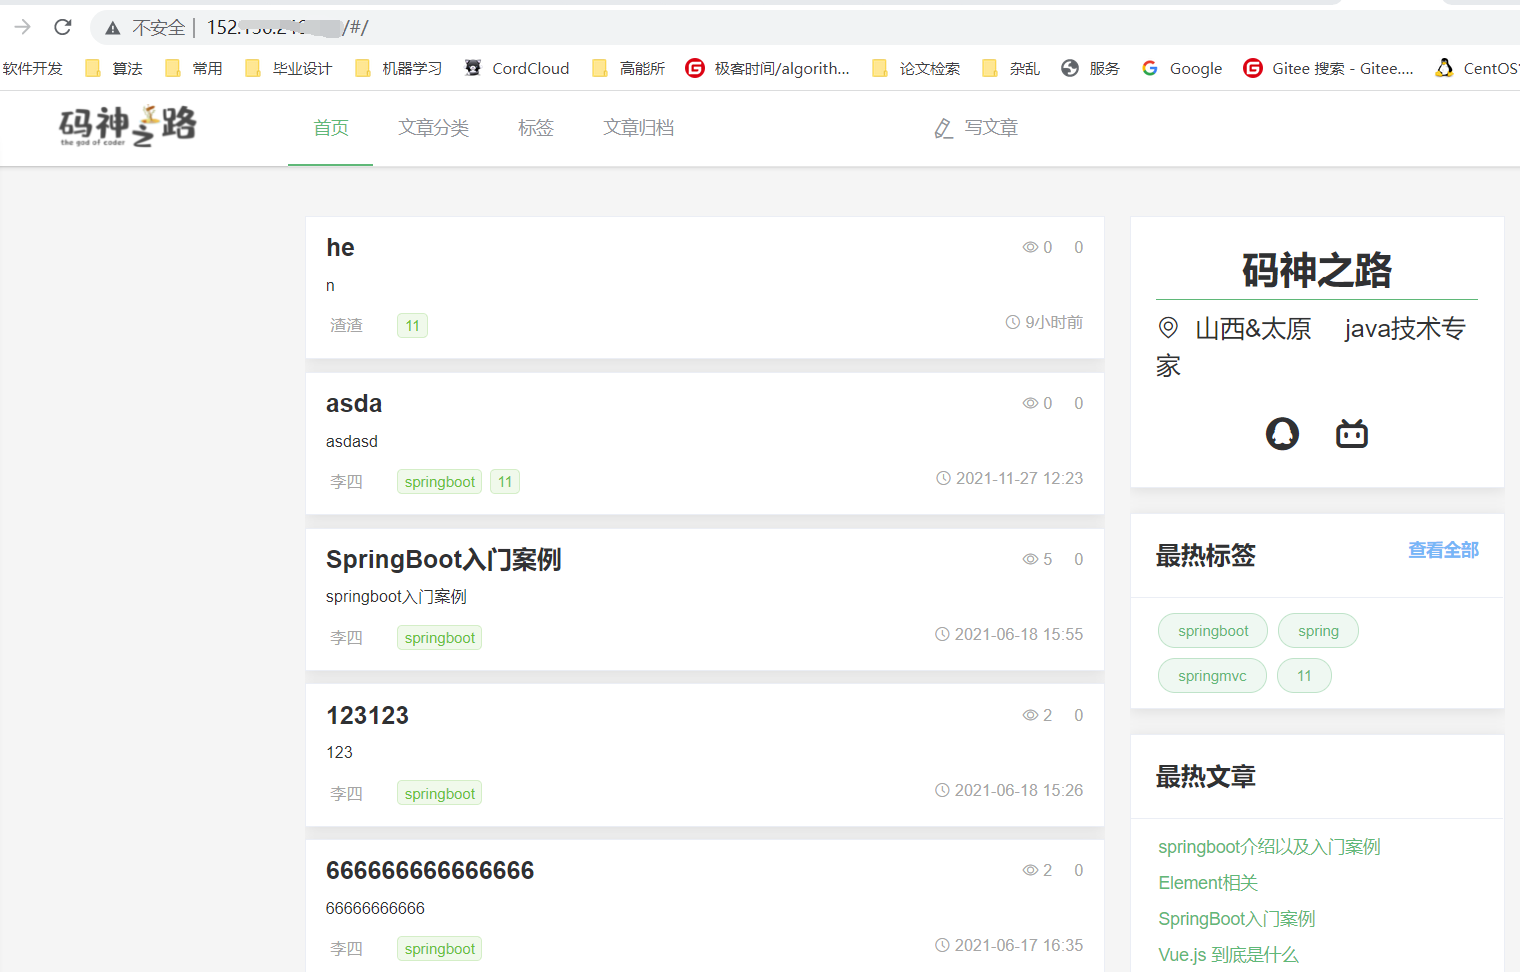Click the 码神之路 logo image
Screen dimensions: 1520x972
click(130, 127)
